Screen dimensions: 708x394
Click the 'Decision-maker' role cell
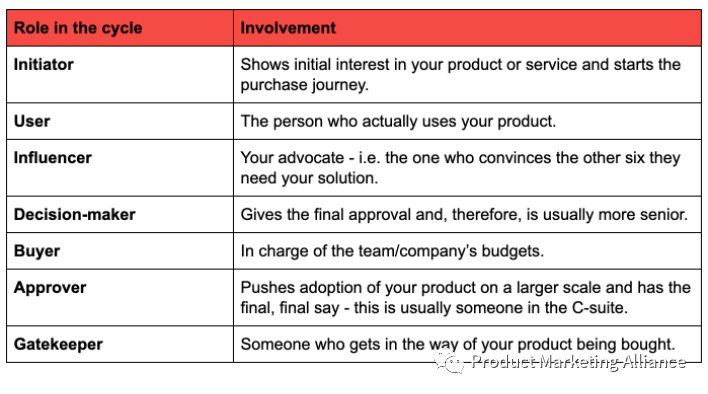click(120, 215)
